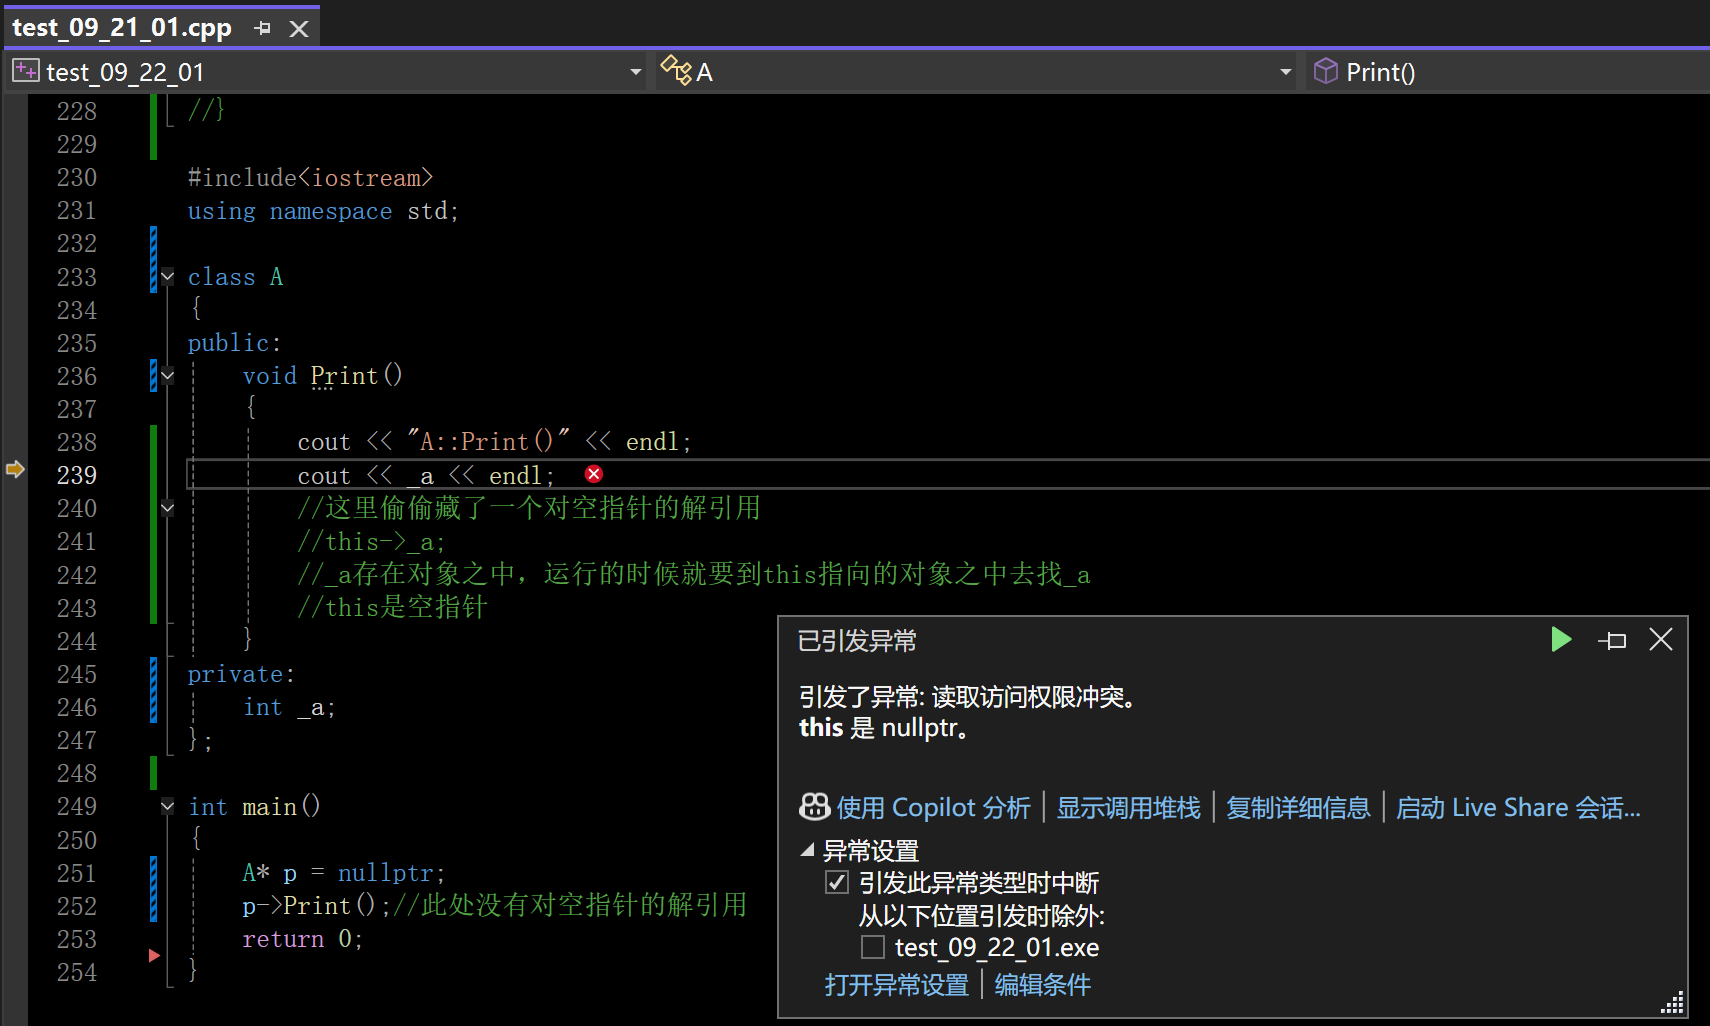This screenshot has height=1026, width=1710.
Task: Collapse the int main() function
Action: click(x=167, y=806)
